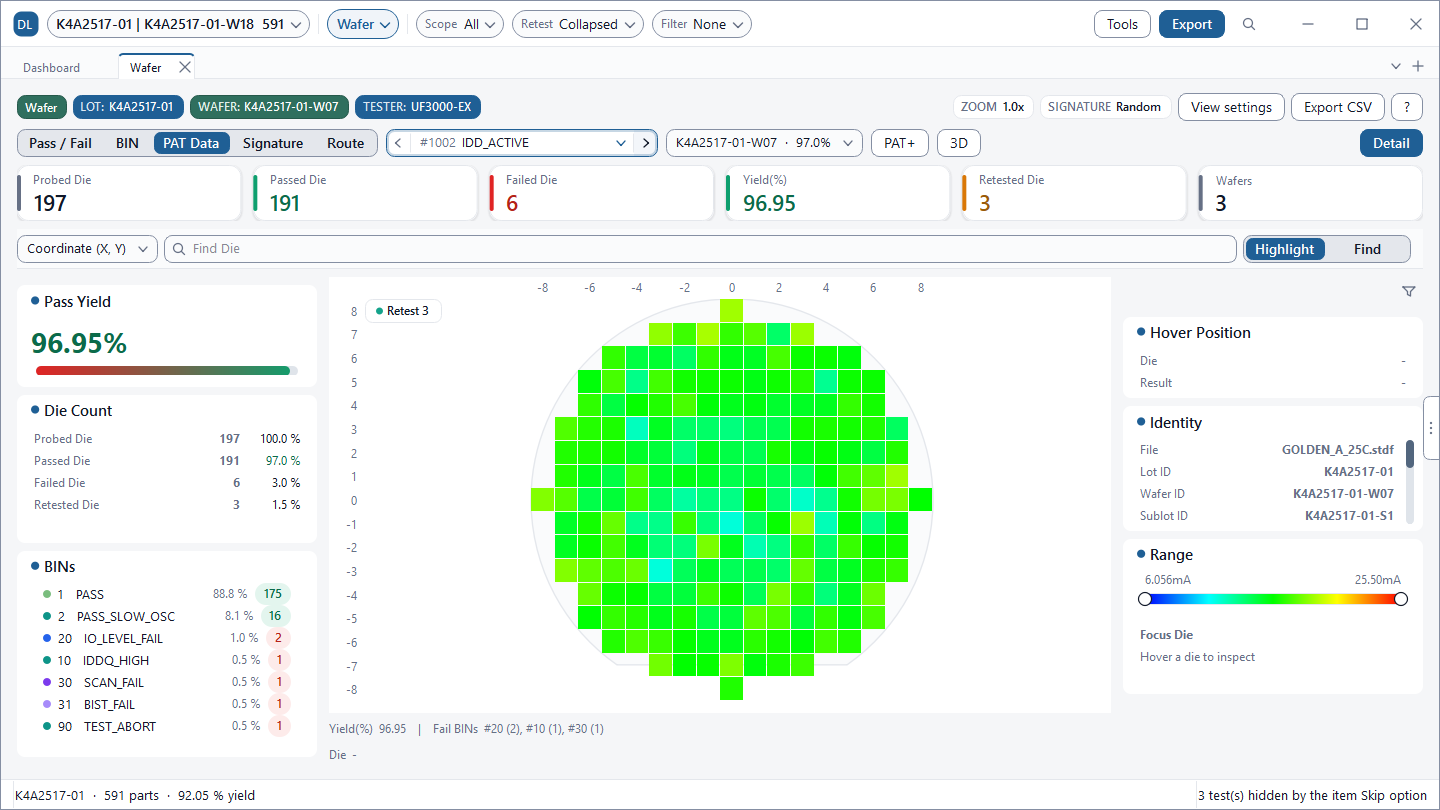
Task: Select the IO_LEVEL_FAIL bin row
Action: [x=167, y=638]
